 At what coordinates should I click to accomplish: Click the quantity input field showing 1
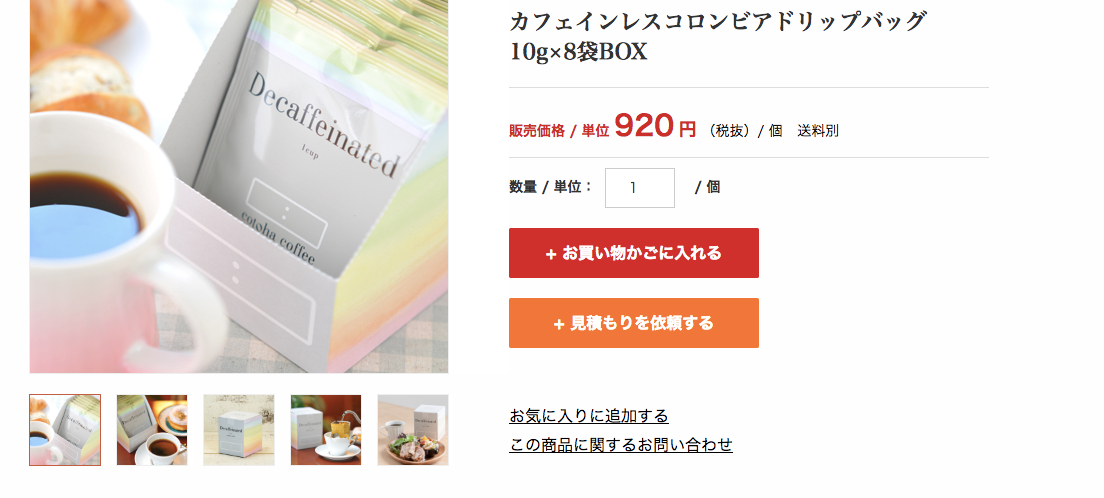639,188
